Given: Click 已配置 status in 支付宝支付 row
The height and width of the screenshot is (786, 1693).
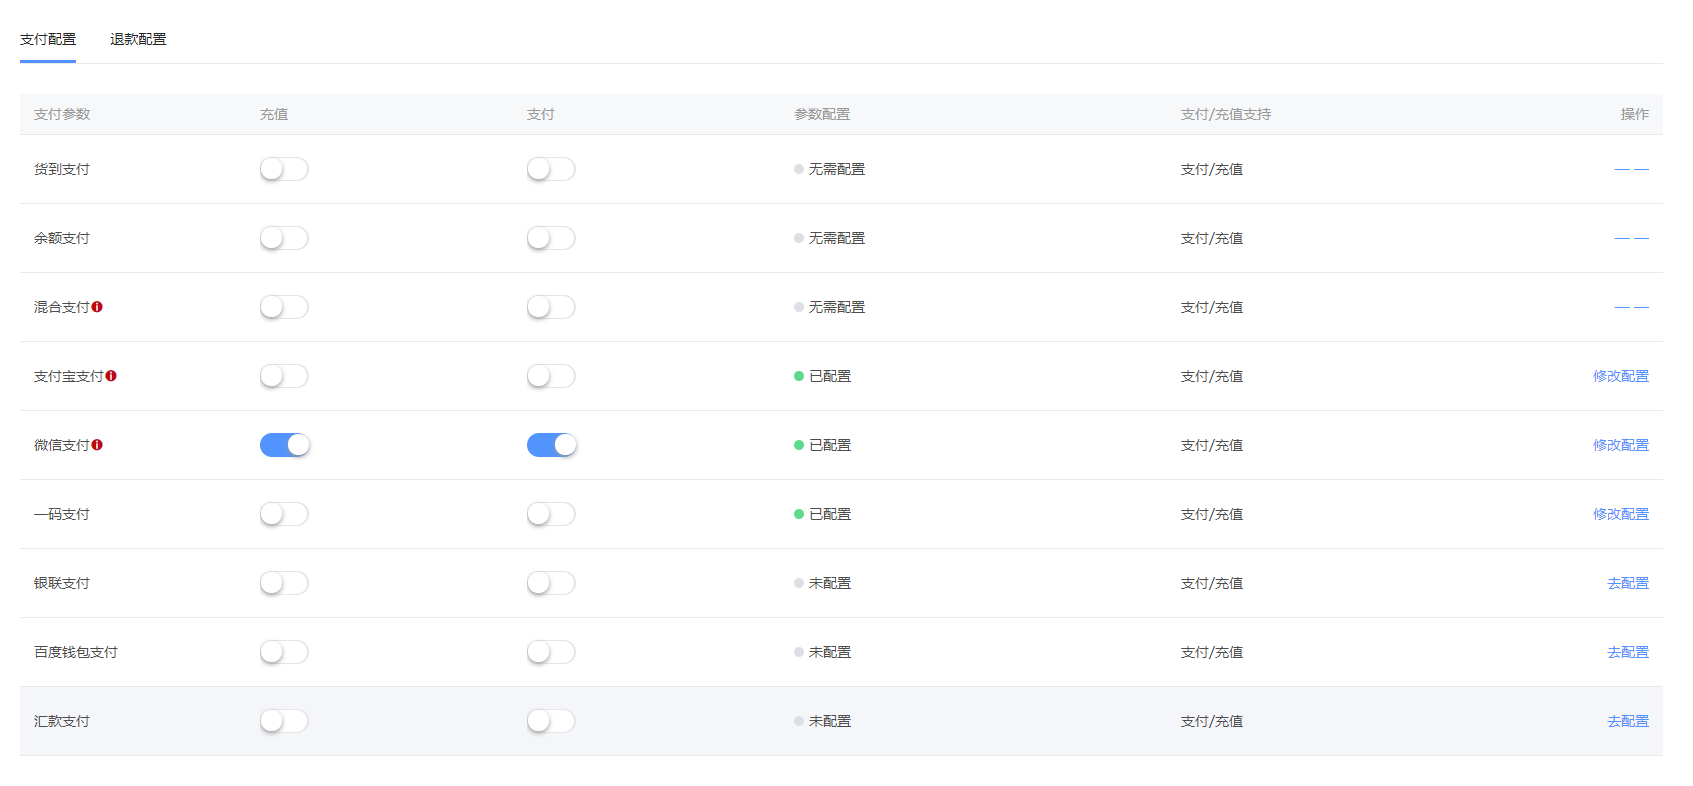Looking at the screenshot, I should tap(822, 376).
